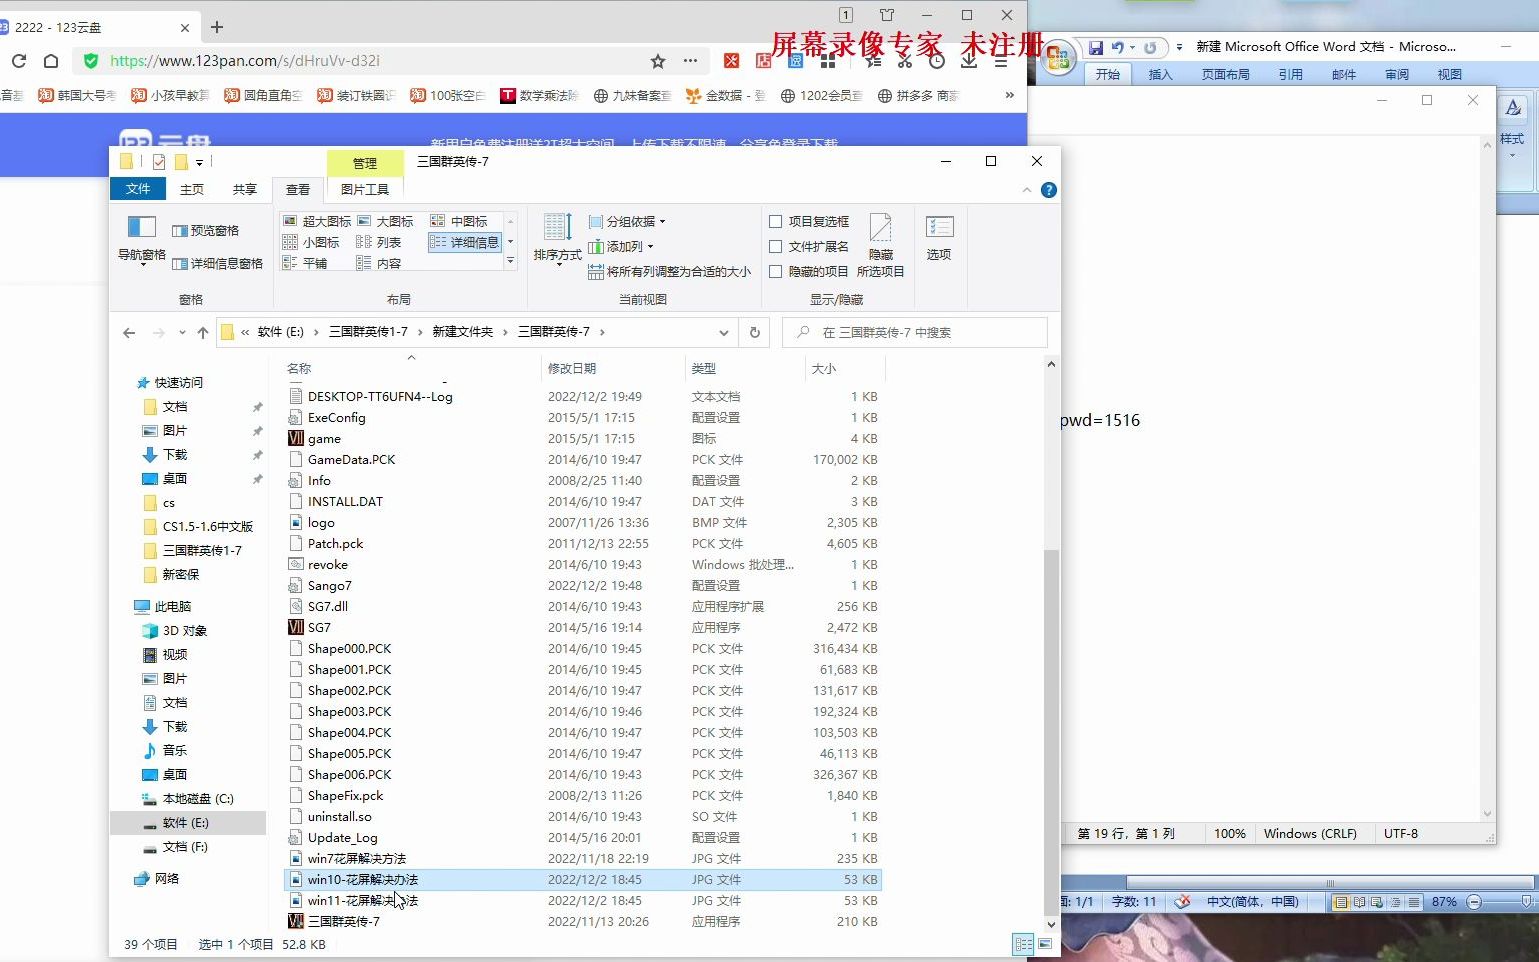
Task: Open the Share tab in Explorer
Action: tap(245, 189)
